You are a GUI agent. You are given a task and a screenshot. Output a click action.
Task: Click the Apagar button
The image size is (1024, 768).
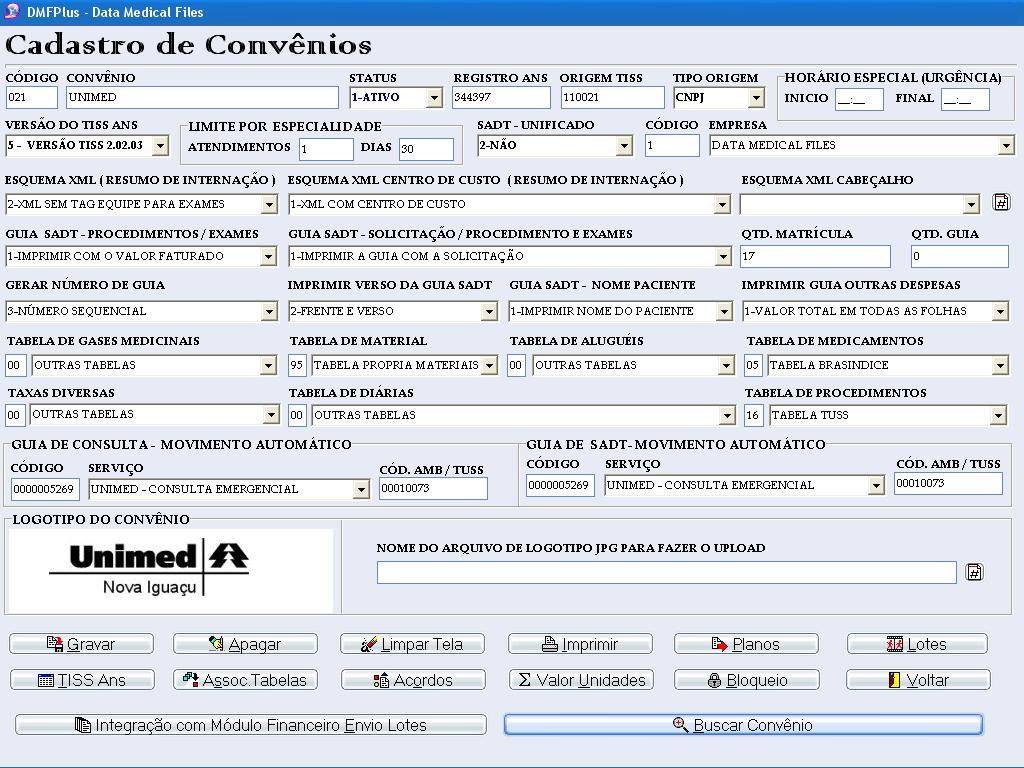246,644
